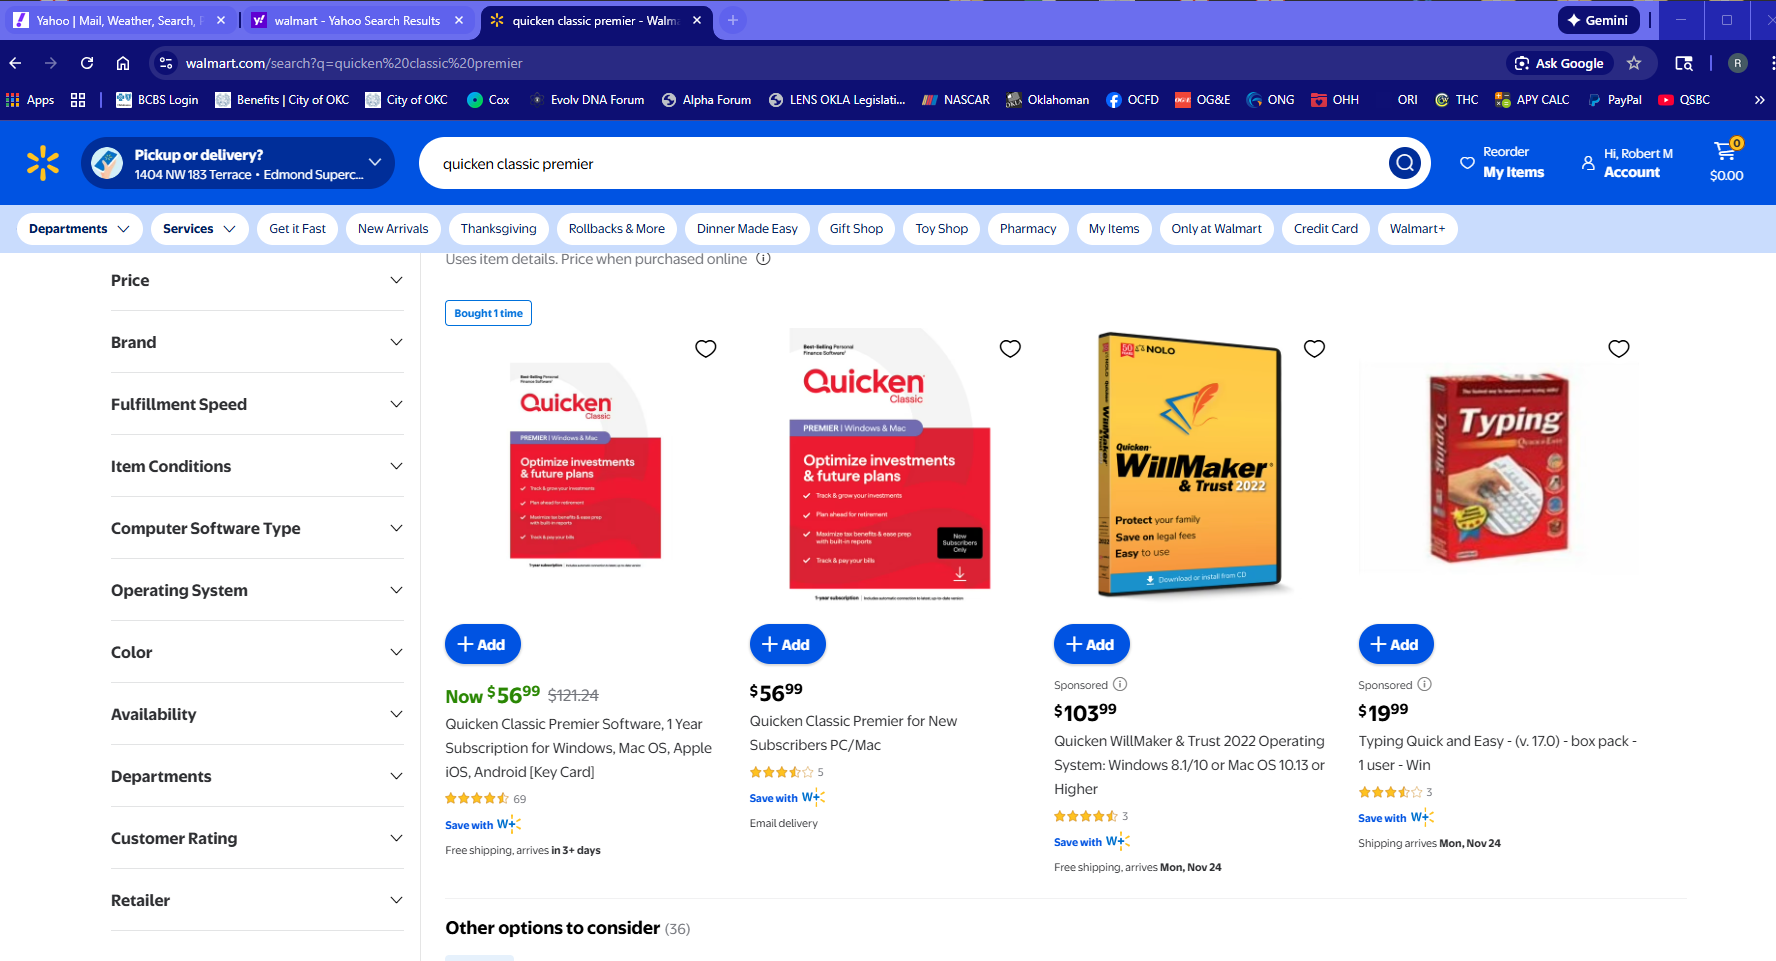The height and width of the screenshot is (961, 1776).
Task: Open Rollbacks & More category
Action: click(617, 229)
